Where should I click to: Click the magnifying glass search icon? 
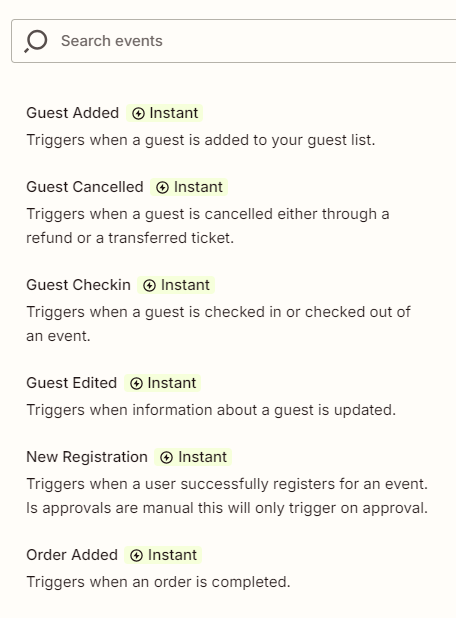tap(36, 41)
